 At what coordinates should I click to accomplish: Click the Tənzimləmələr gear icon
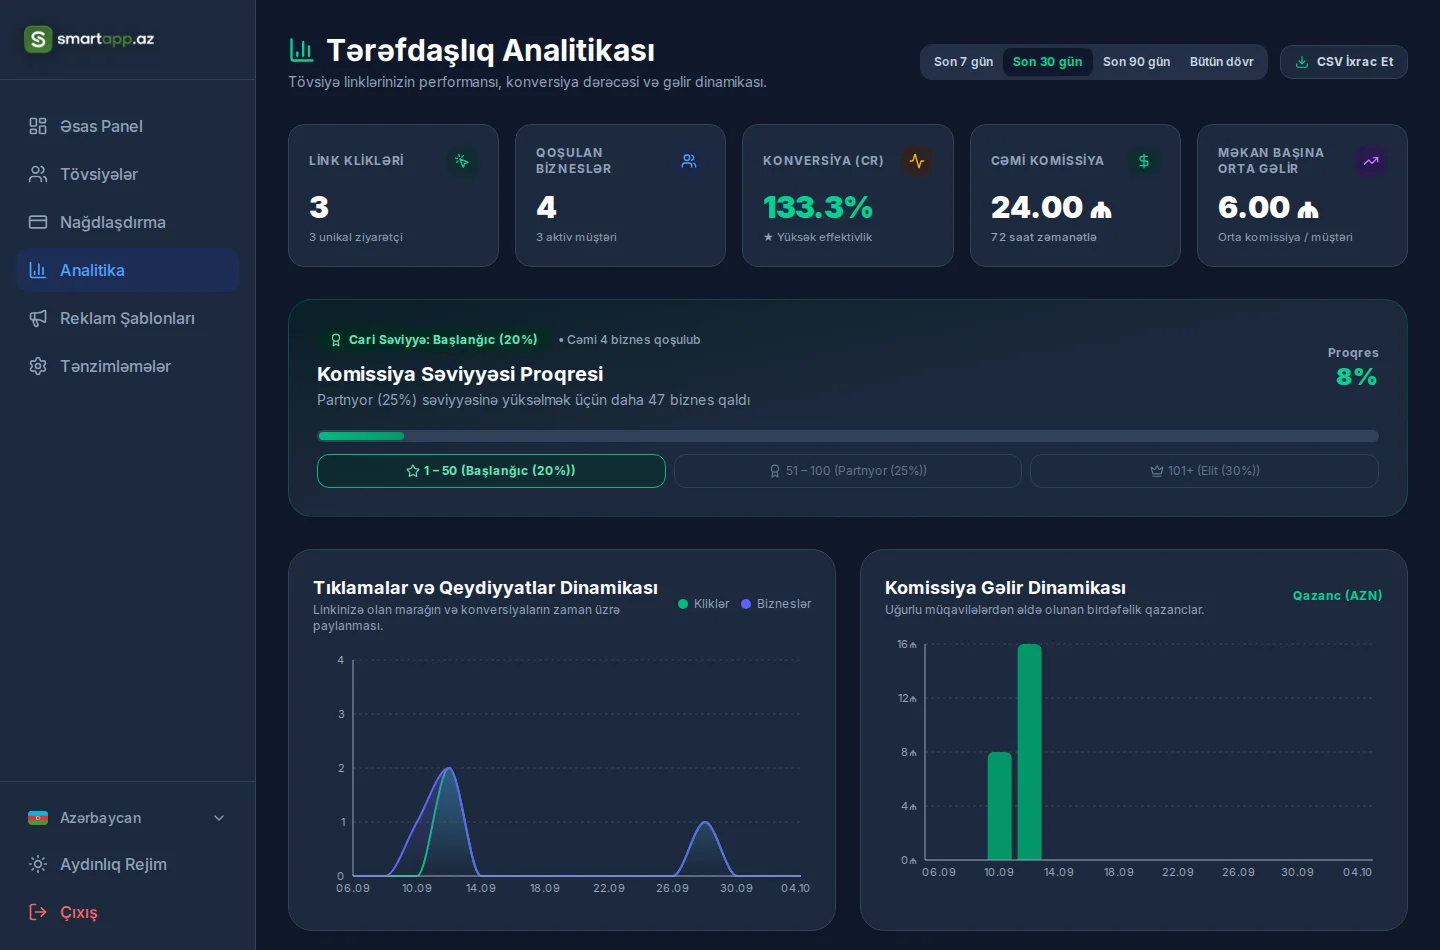click(x=38, y=366)
